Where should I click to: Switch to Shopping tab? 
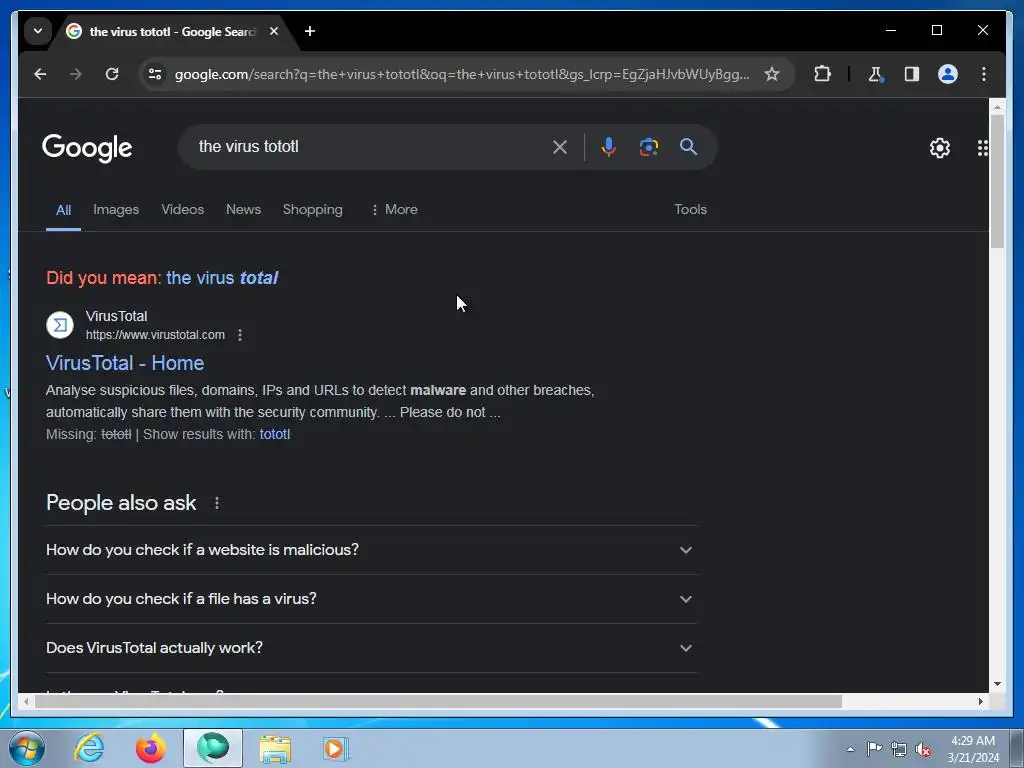(312, 210)
